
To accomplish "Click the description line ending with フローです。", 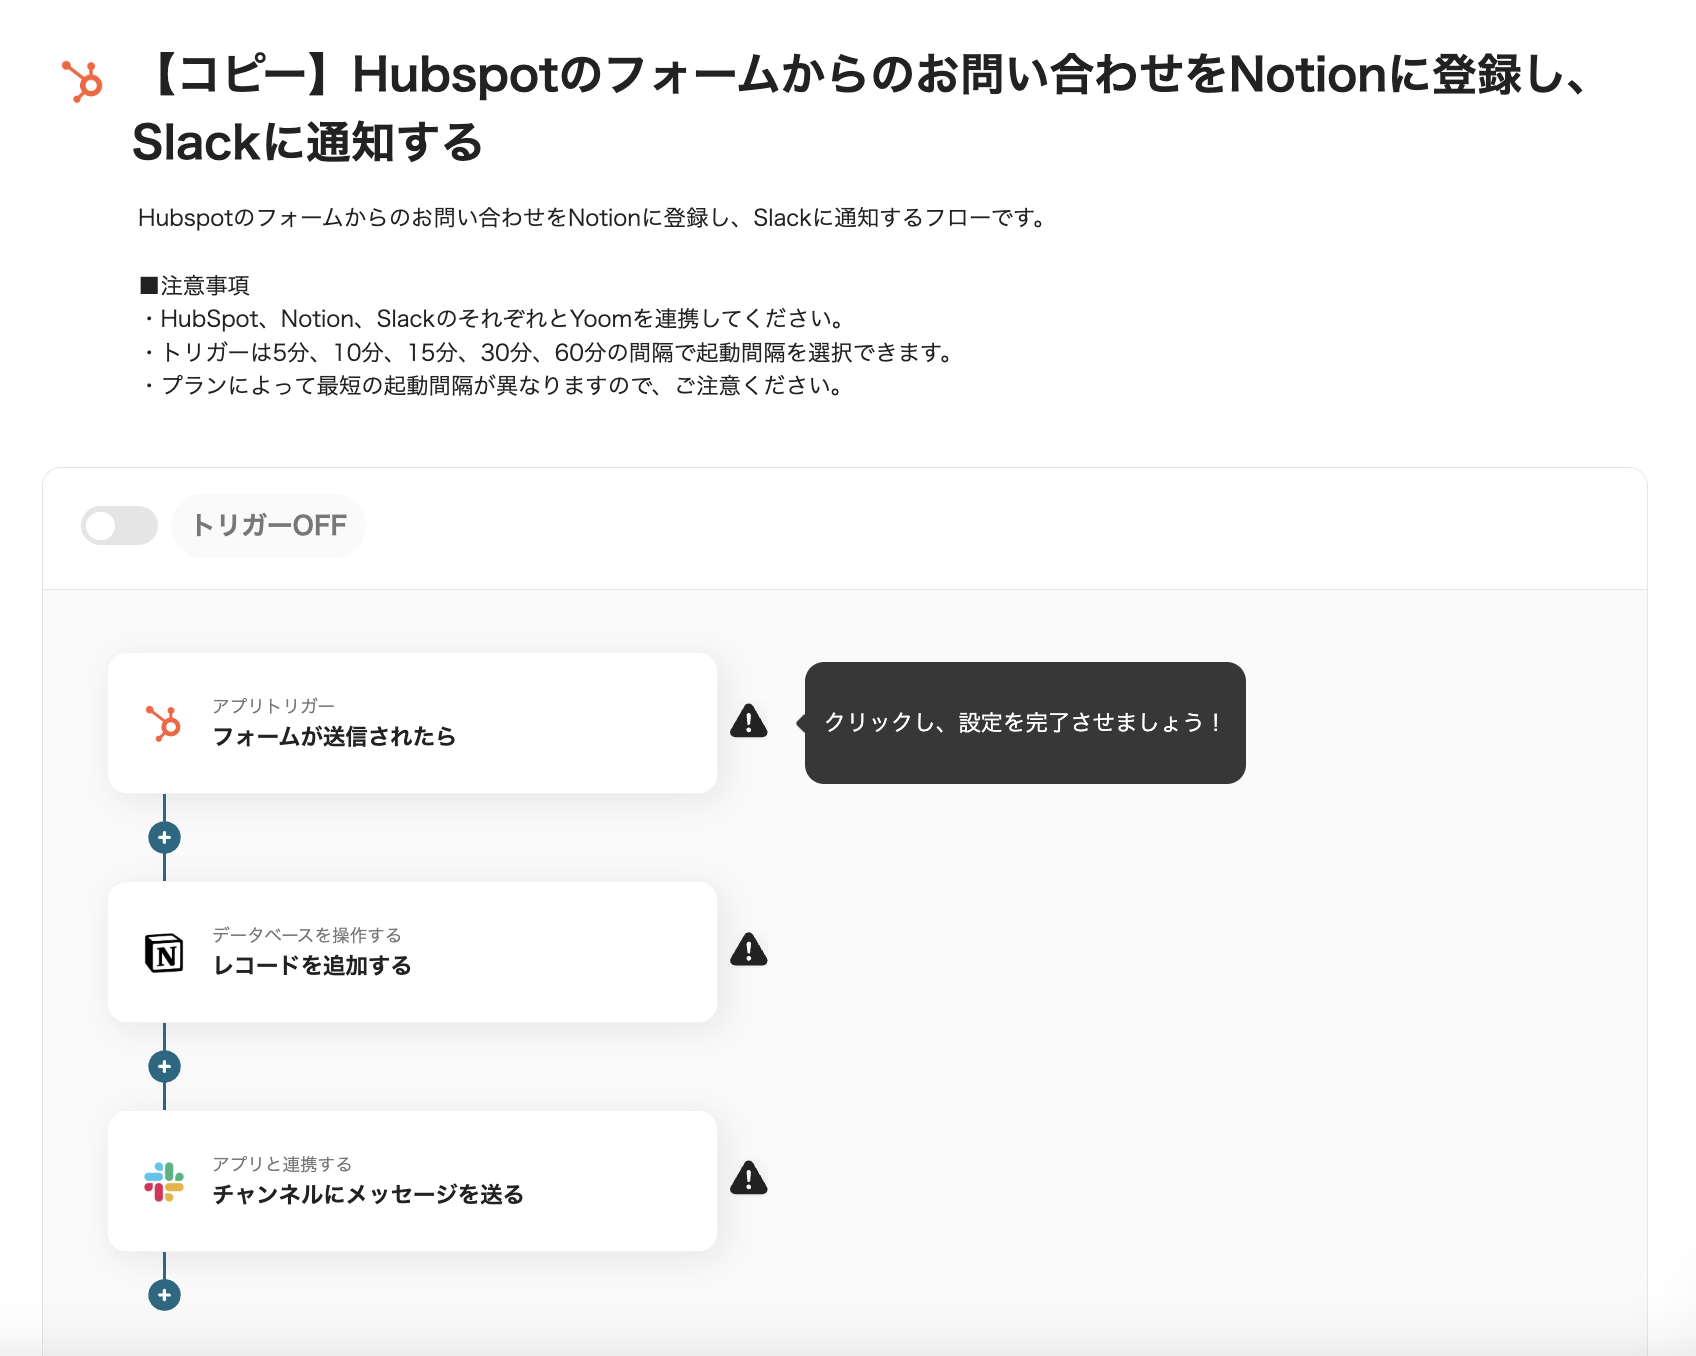I will (x=594, y=218).
